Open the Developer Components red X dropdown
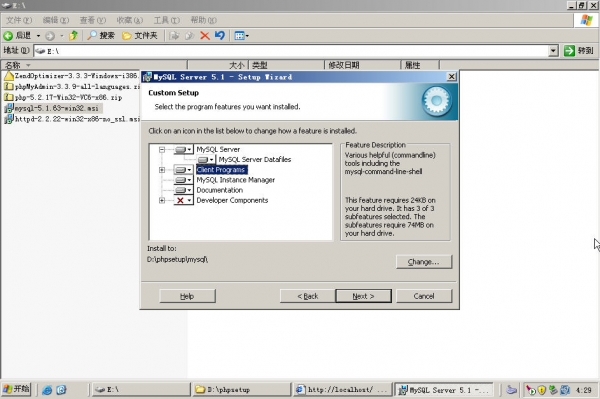 184,200
